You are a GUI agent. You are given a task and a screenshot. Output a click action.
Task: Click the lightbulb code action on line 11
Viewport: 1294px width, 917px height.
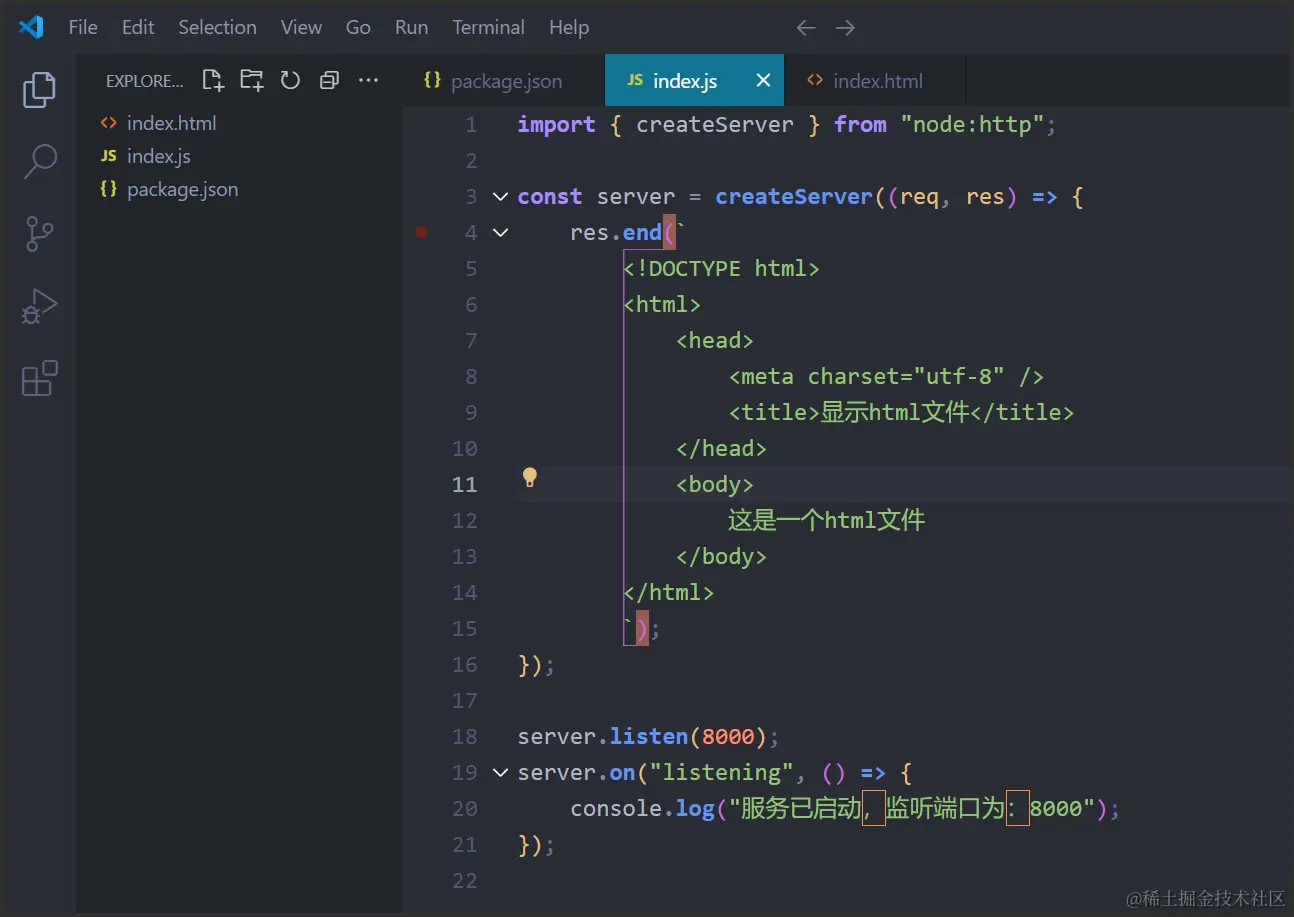point(530,477)
